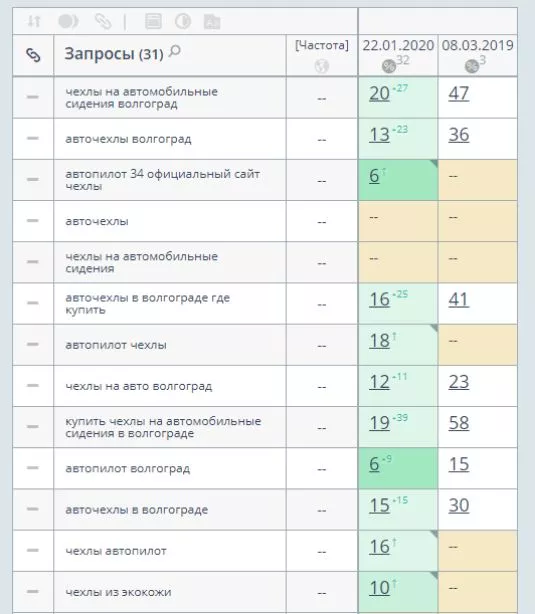Toggle dash marker for автопилот чехлы row
The height and width of the screenshot is (614, 535).
(x=33, y=344)
